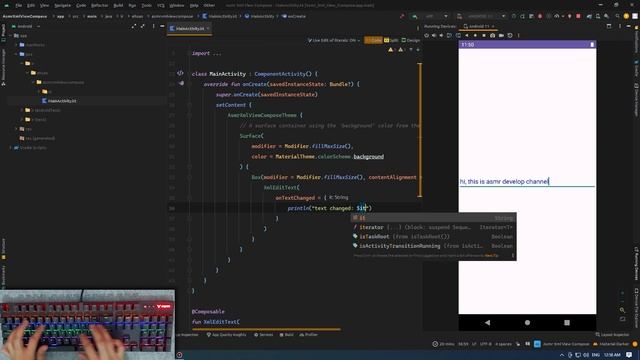This screenshot has height=360, width=640.
Task: Click red stop app icon in main toolbar
Action: [x=578, y=16]
